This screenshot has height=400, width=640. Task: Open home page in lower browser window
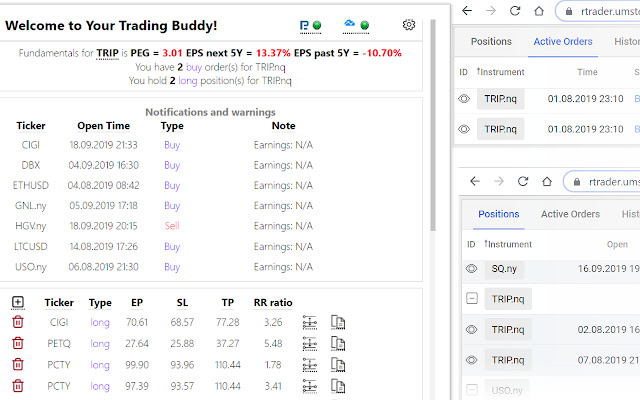(547, 181)
